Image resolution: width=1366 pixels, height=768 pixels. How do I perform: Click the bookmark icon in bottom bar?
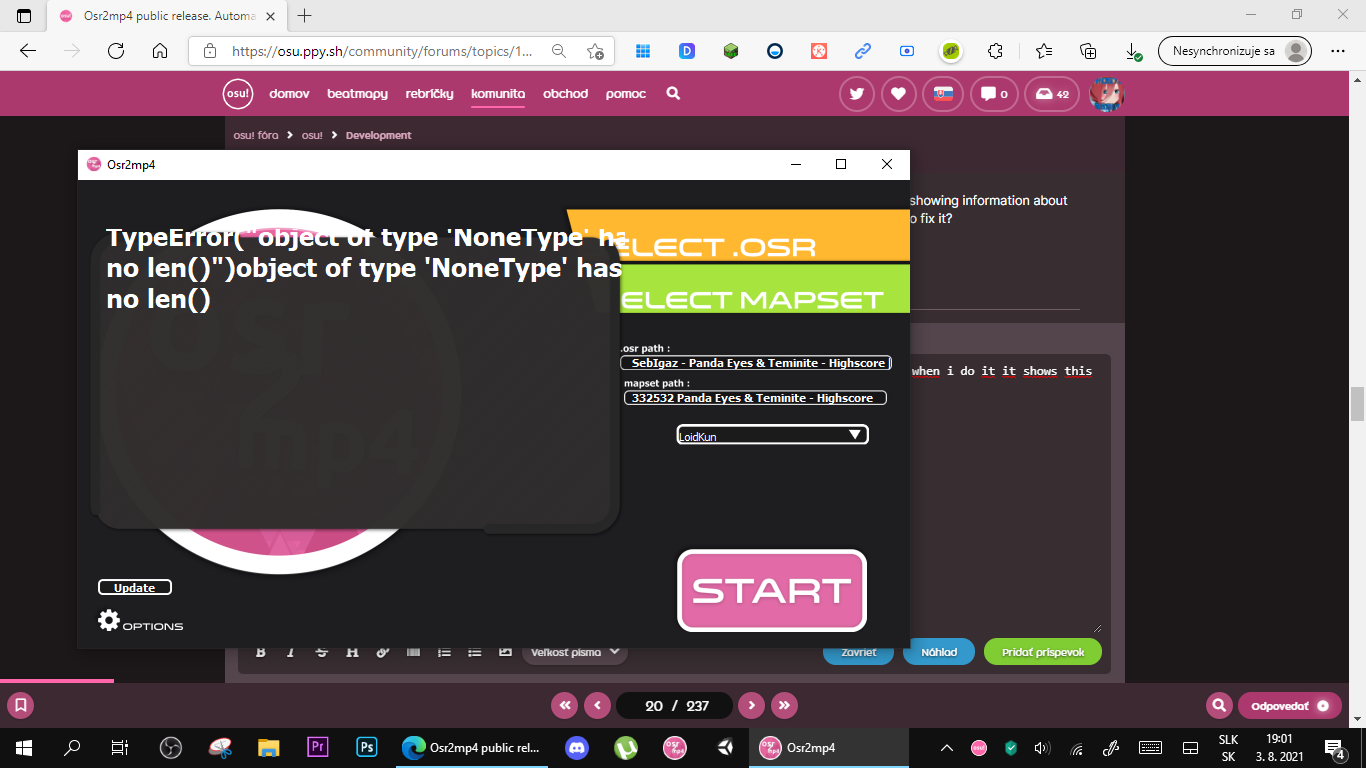pyautogui.click(x=20, y=706)
